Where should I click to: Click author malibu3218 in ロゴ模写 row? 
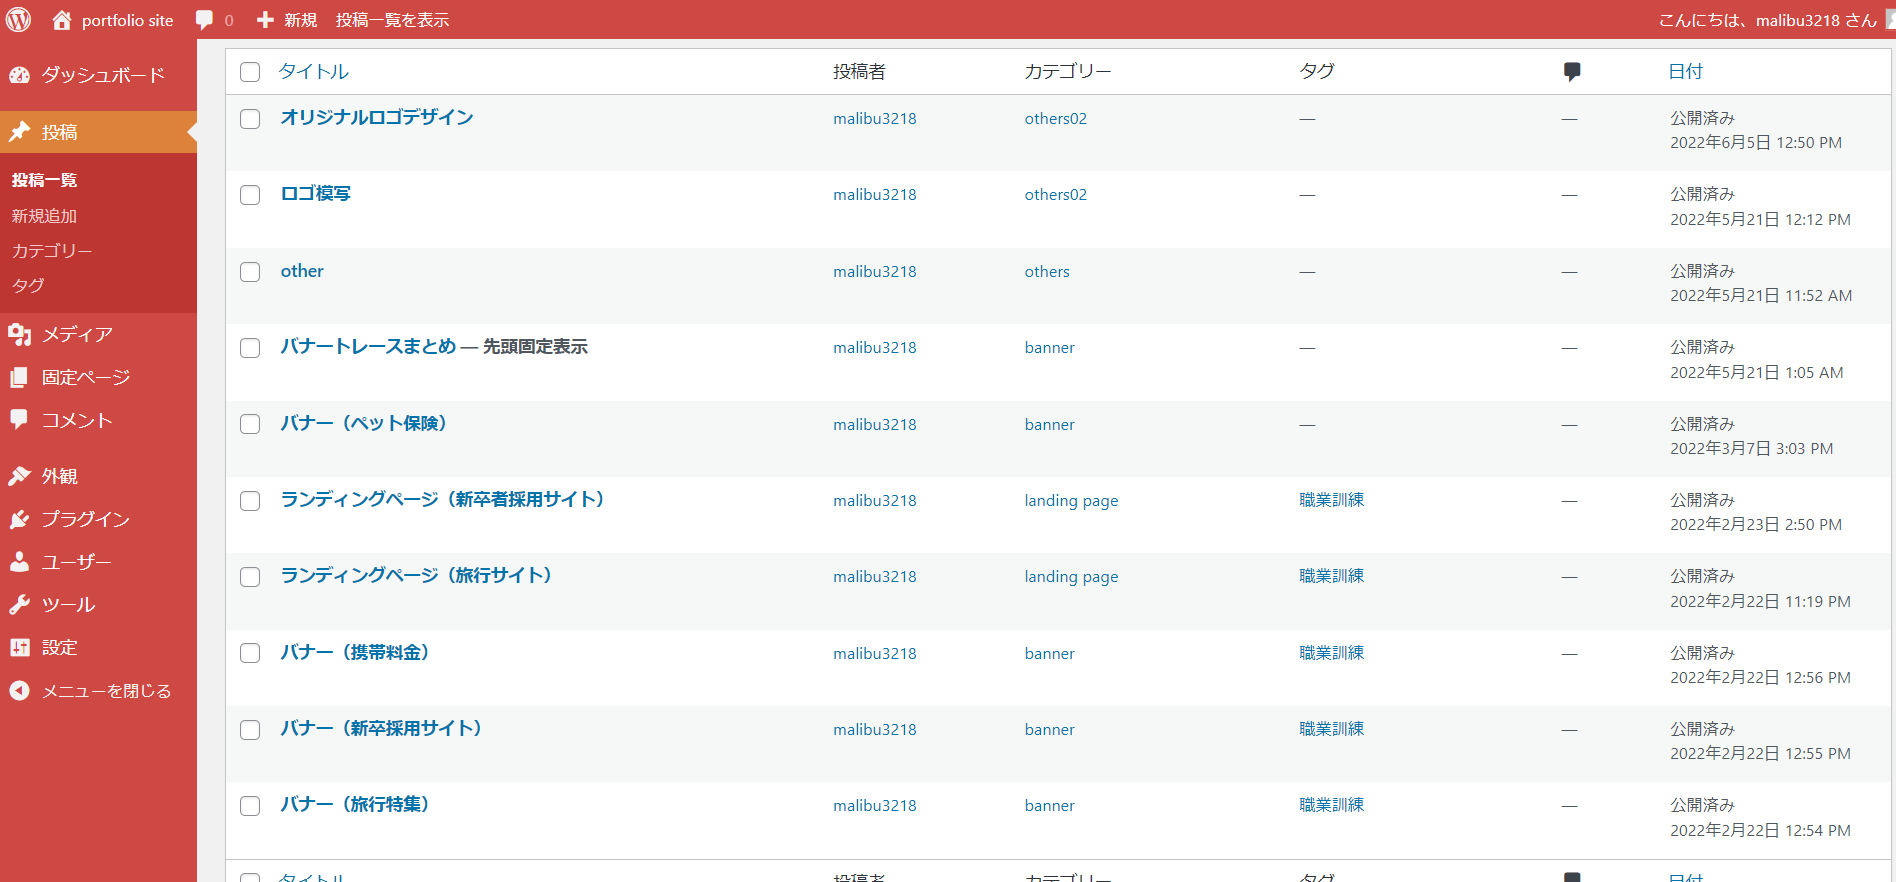(875, 195)
